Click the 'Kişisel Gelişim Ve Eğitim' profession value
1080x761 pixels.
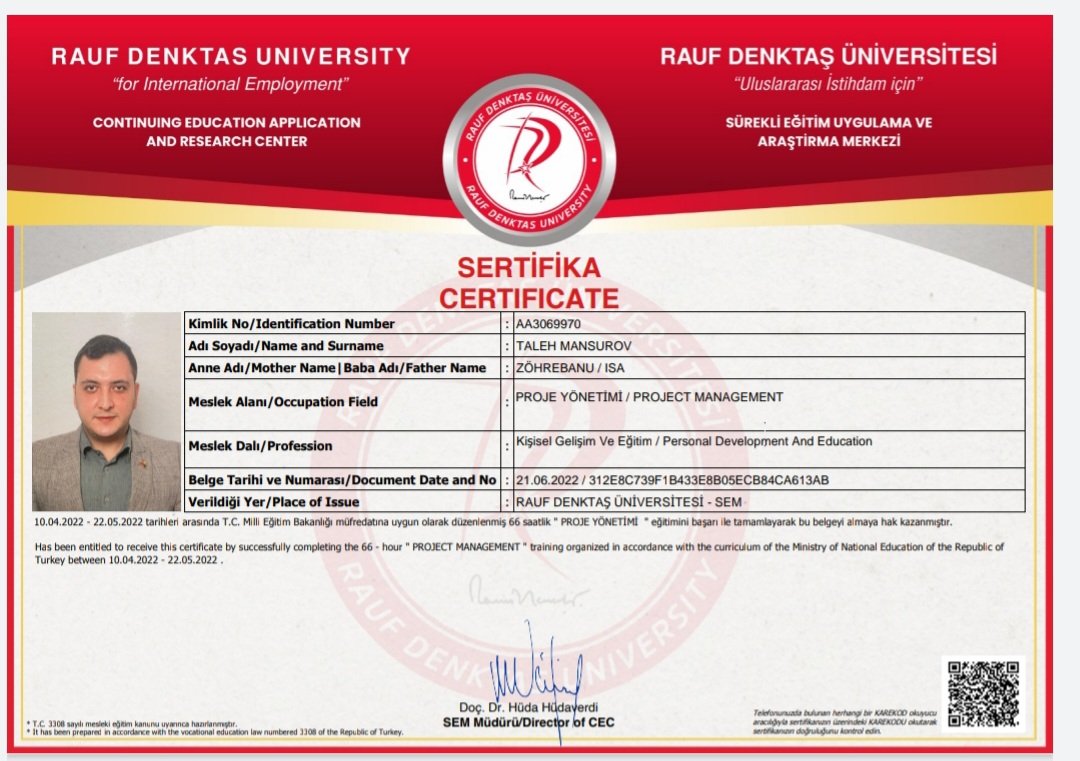[694, 441]
